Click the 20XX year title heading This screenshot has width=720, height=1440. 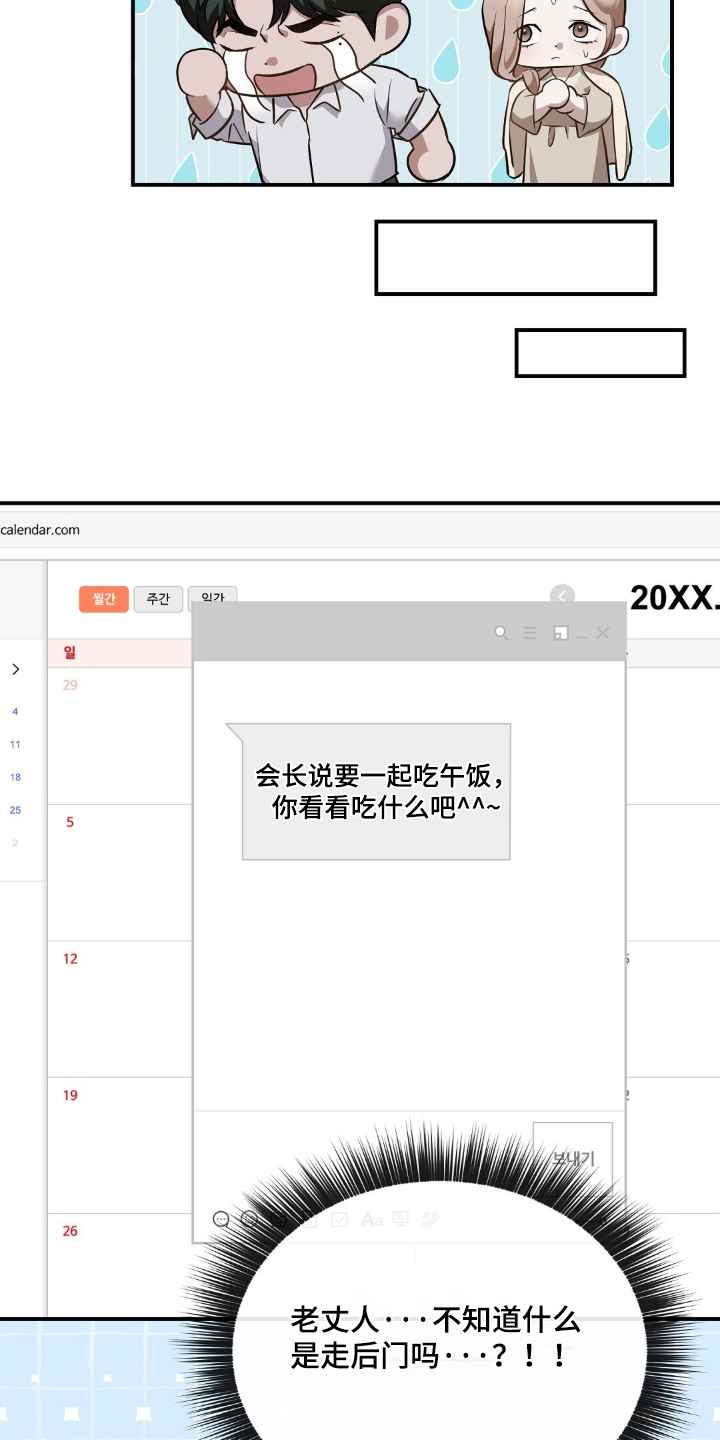pos(674,597)
